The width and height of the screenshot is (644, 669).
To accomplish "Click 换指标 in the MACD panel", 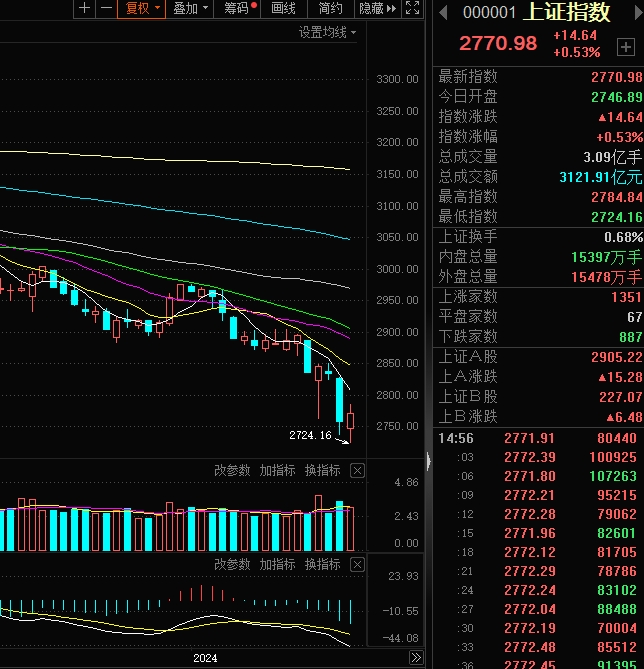I will [x=323, y=565].
